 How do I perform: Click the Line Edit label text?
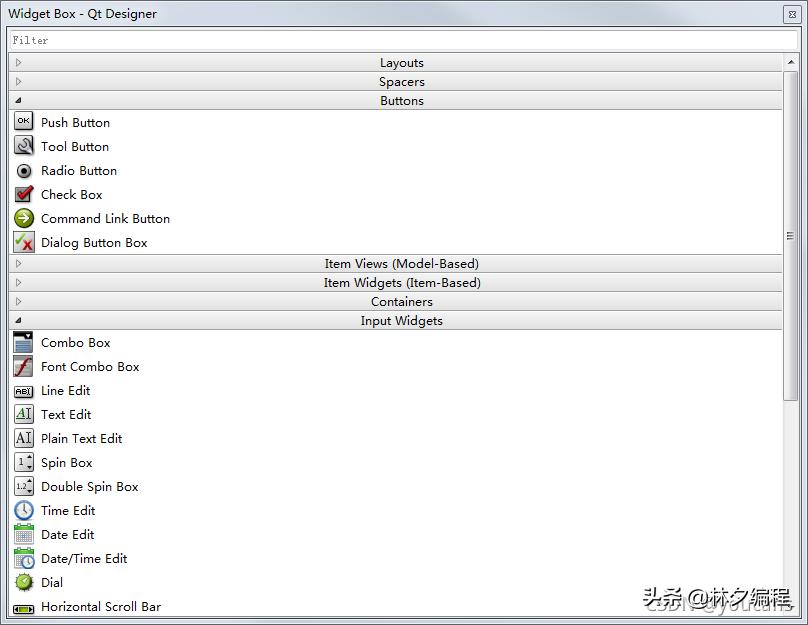[66, 391]
